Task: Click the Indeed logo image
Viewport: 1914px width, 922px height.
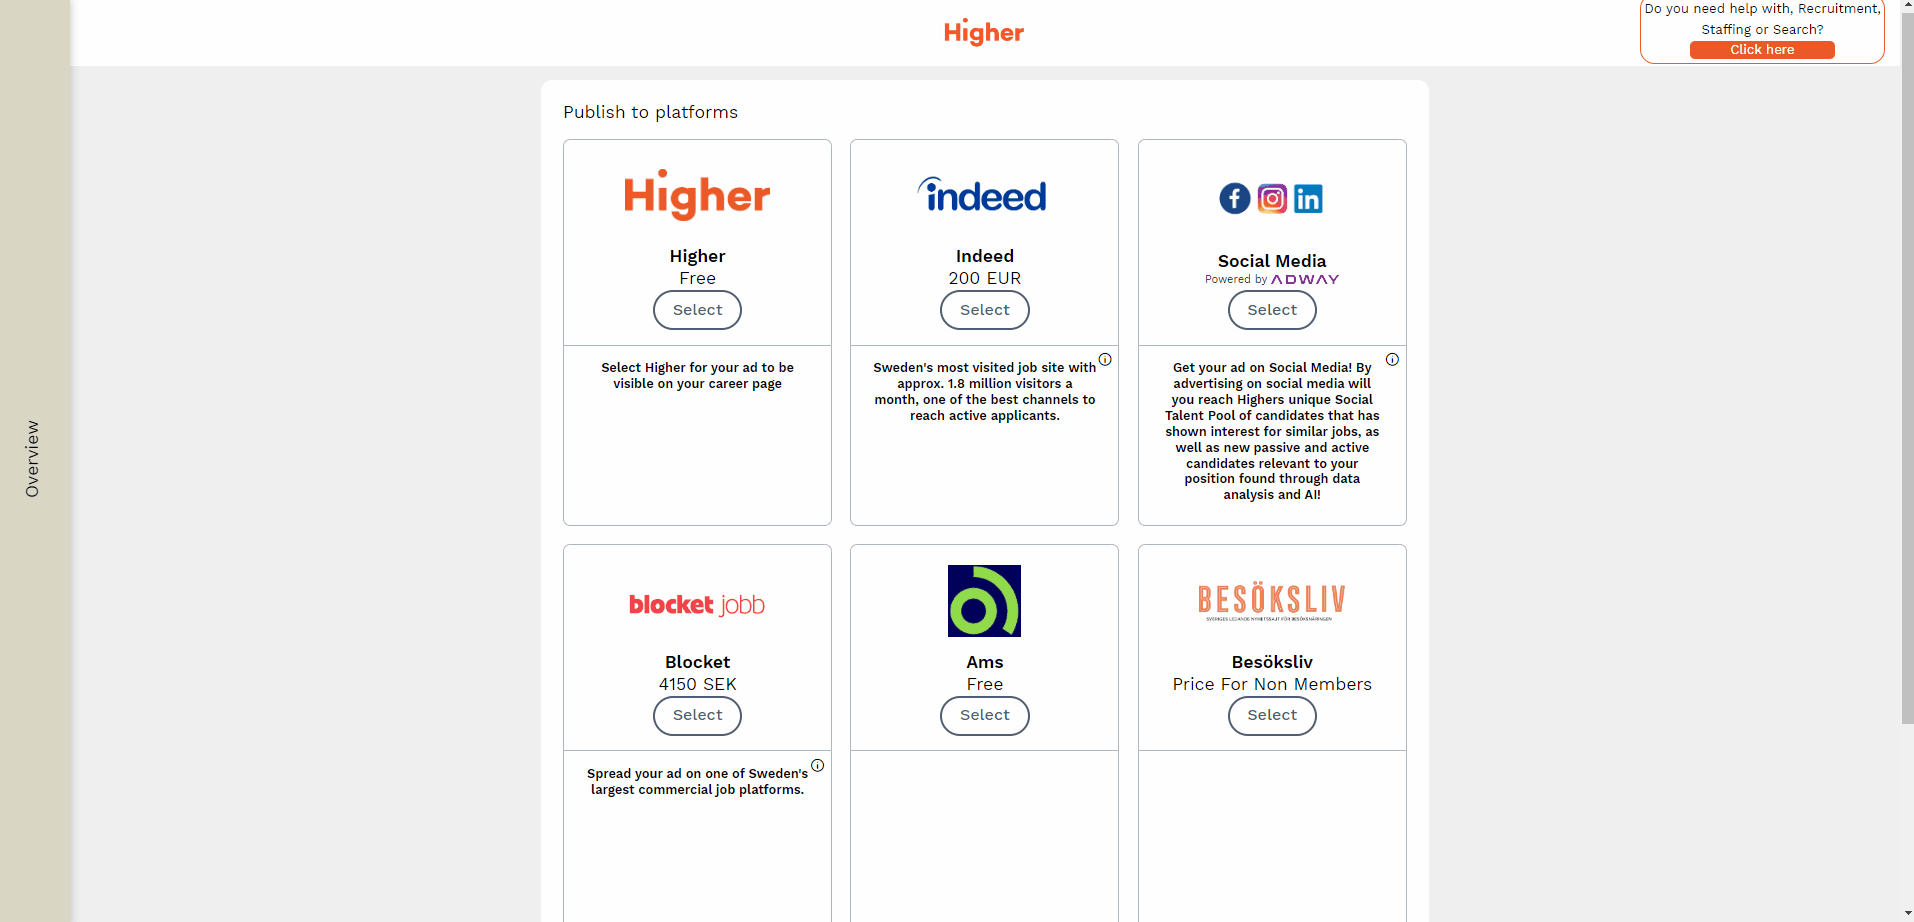Action: pos(983,195)
